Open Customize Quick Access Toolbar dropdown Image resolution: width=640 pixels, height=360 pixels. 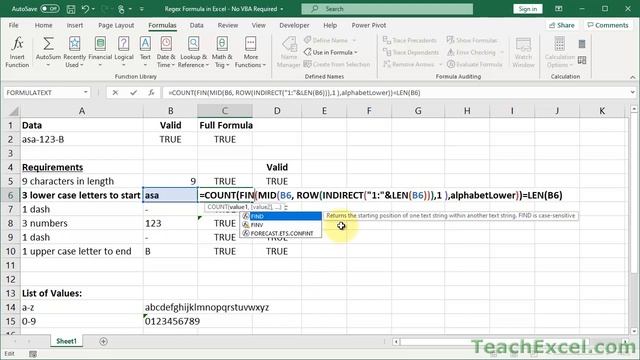(142, 9)
